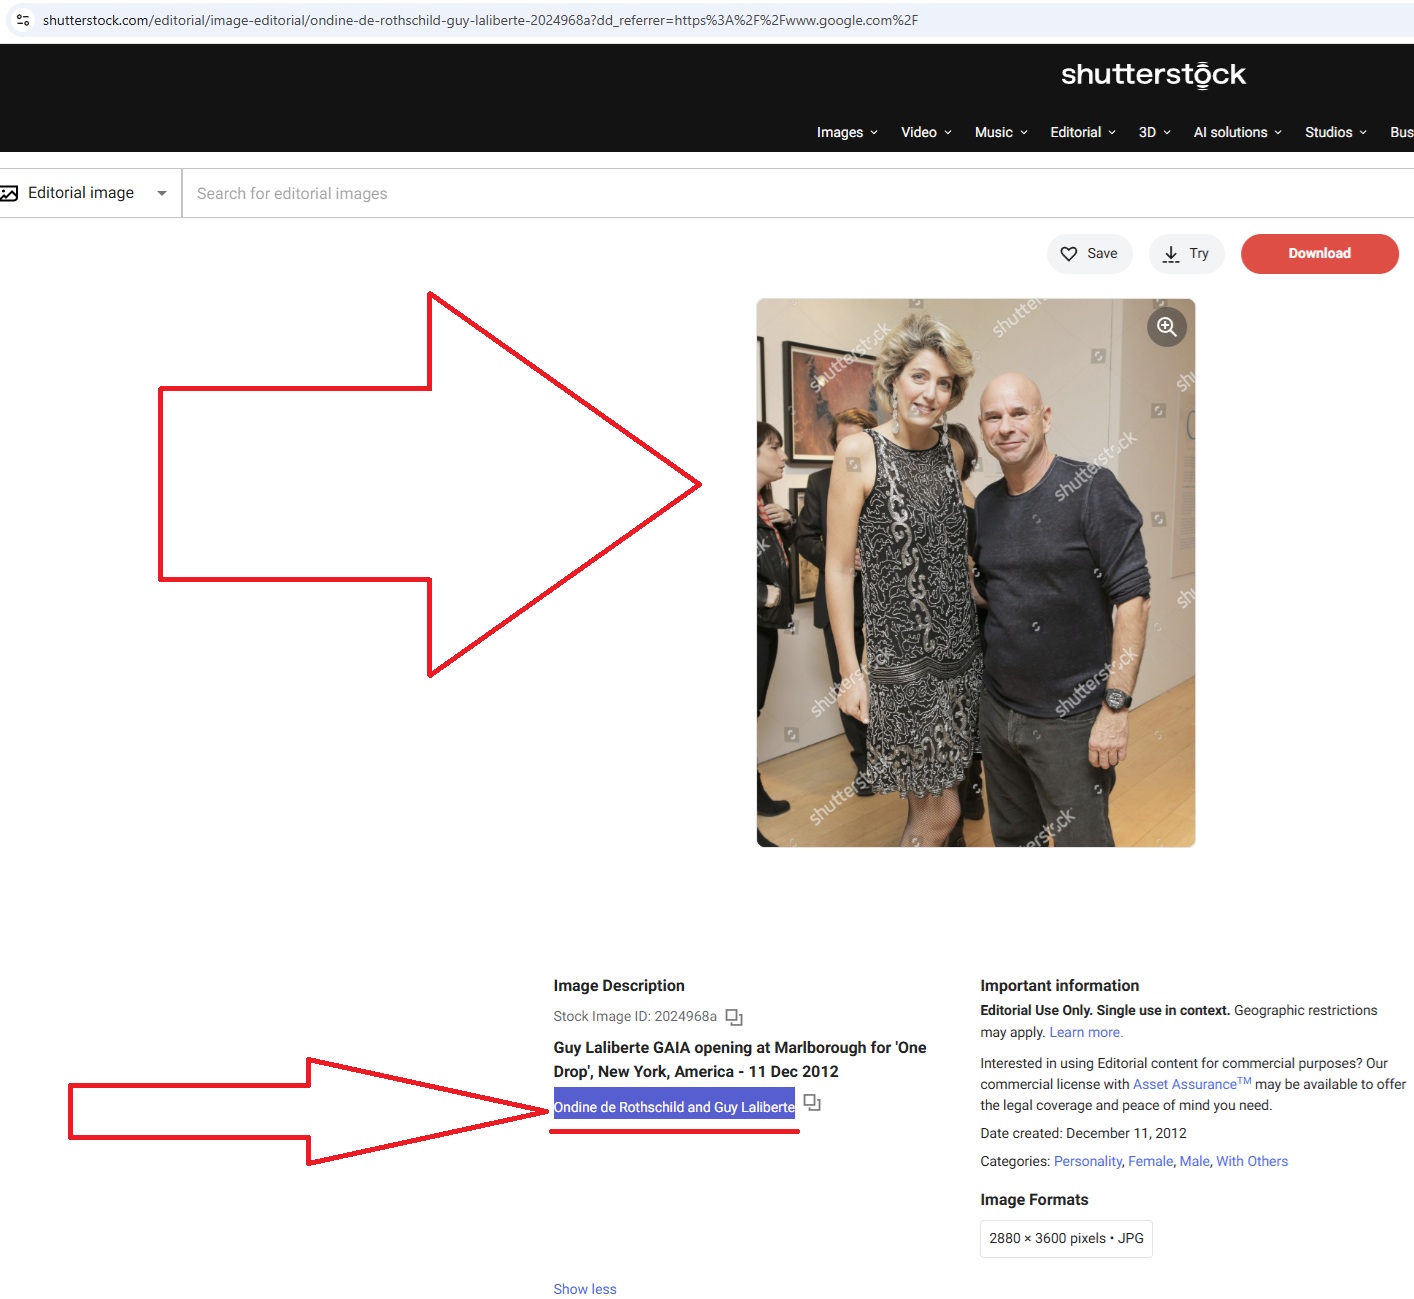
Task: Open the Female category link
Action: [1151, 1161]
